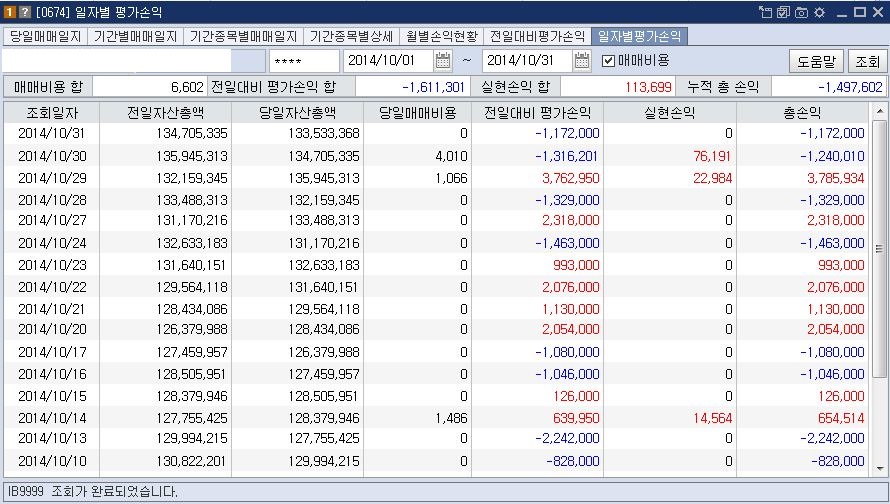The width and height of the screenshot is (890, 504).
Task: Click realized profit 22,984
Action: 712,178
